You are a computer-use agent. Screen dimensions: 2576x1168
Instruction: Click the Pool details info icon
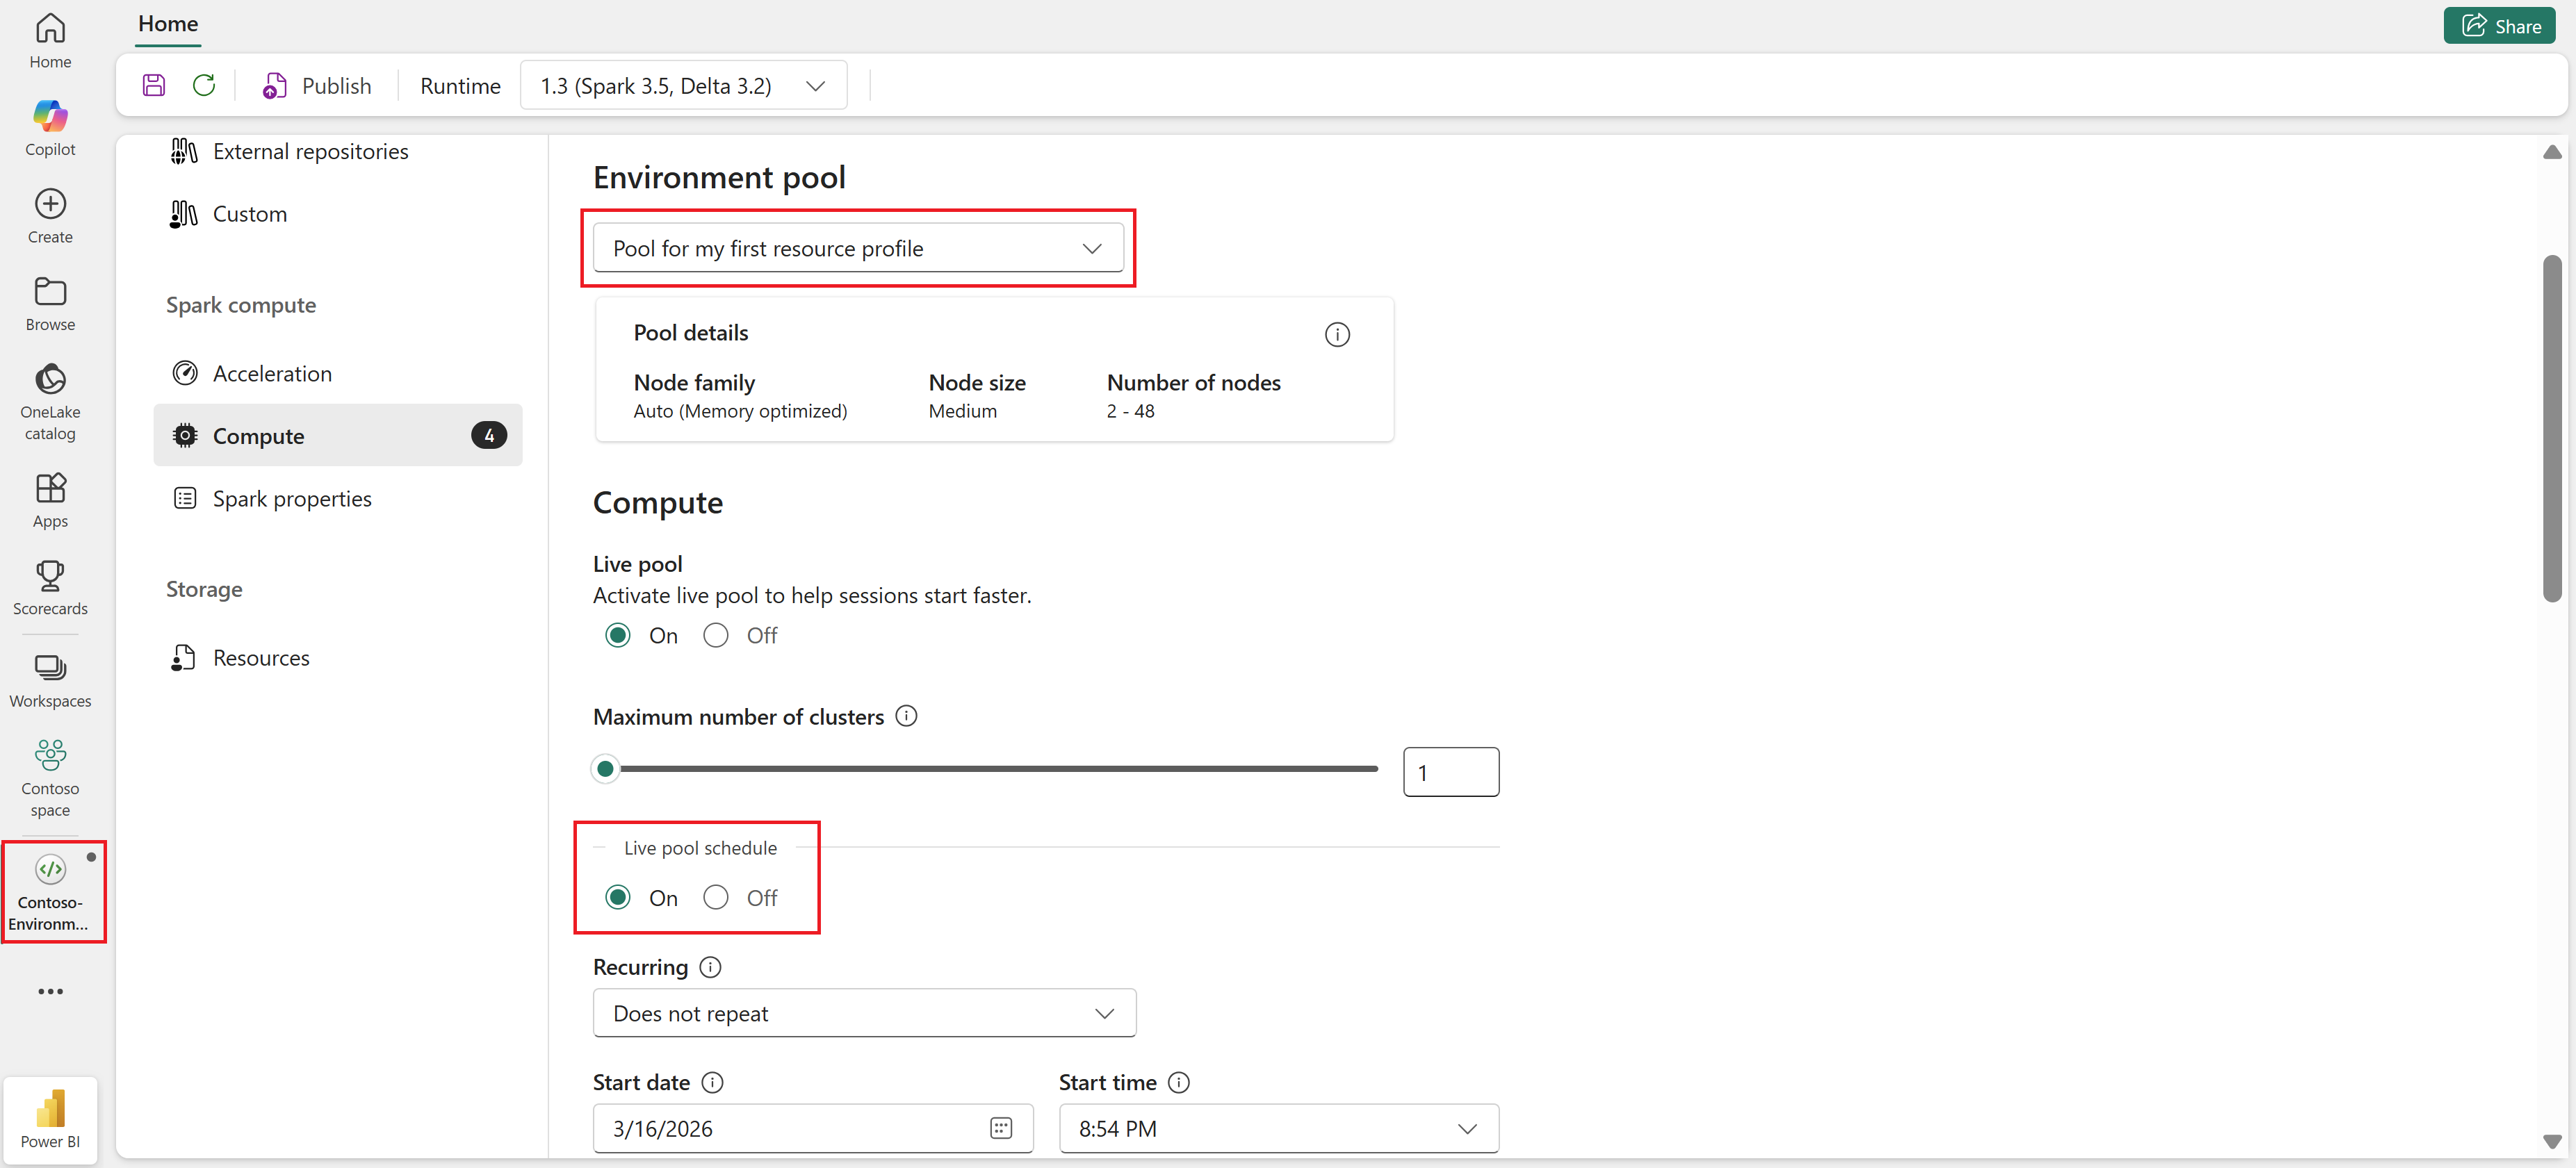pyautogui.click(x=1337, y=335)
